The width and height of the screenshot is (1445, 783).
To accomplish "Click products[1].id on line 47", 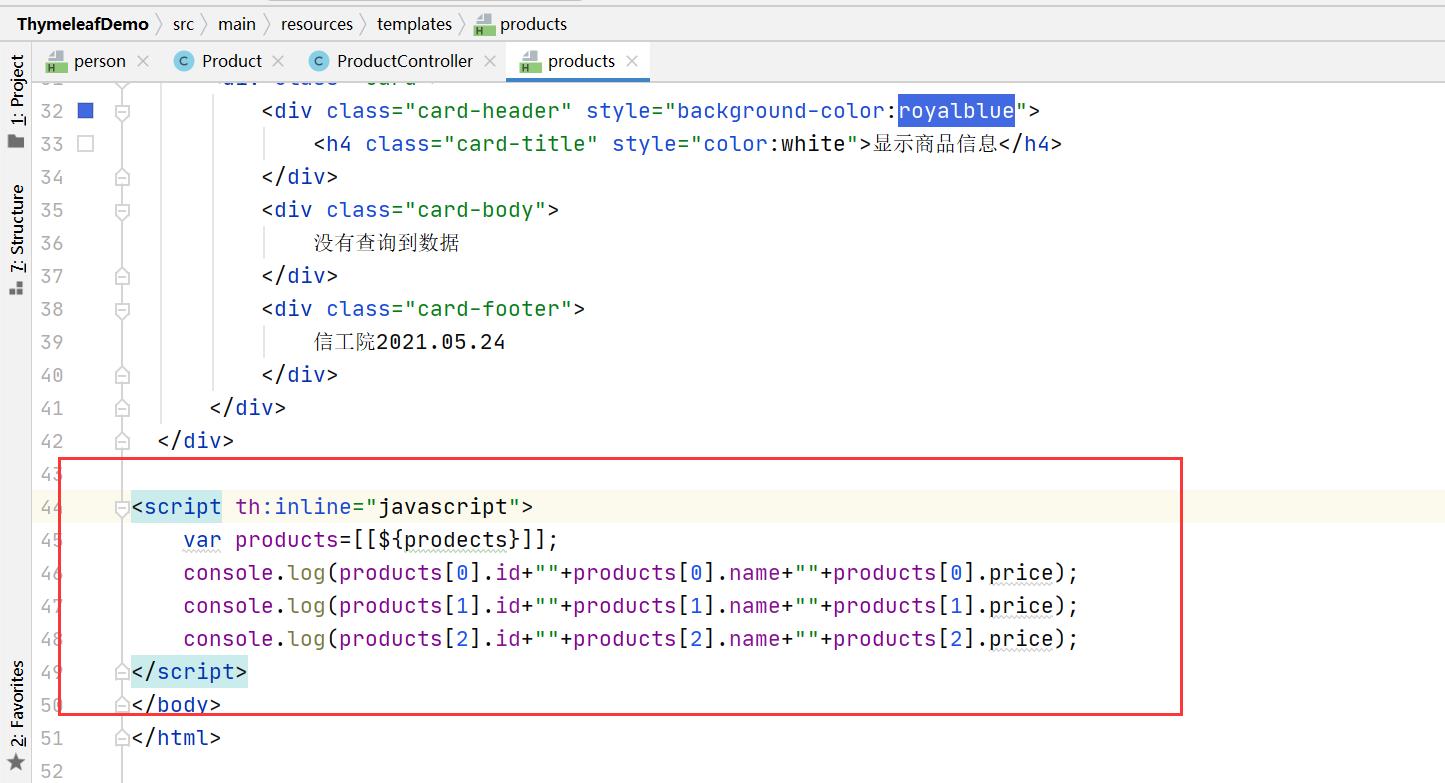I will (430, 606).
